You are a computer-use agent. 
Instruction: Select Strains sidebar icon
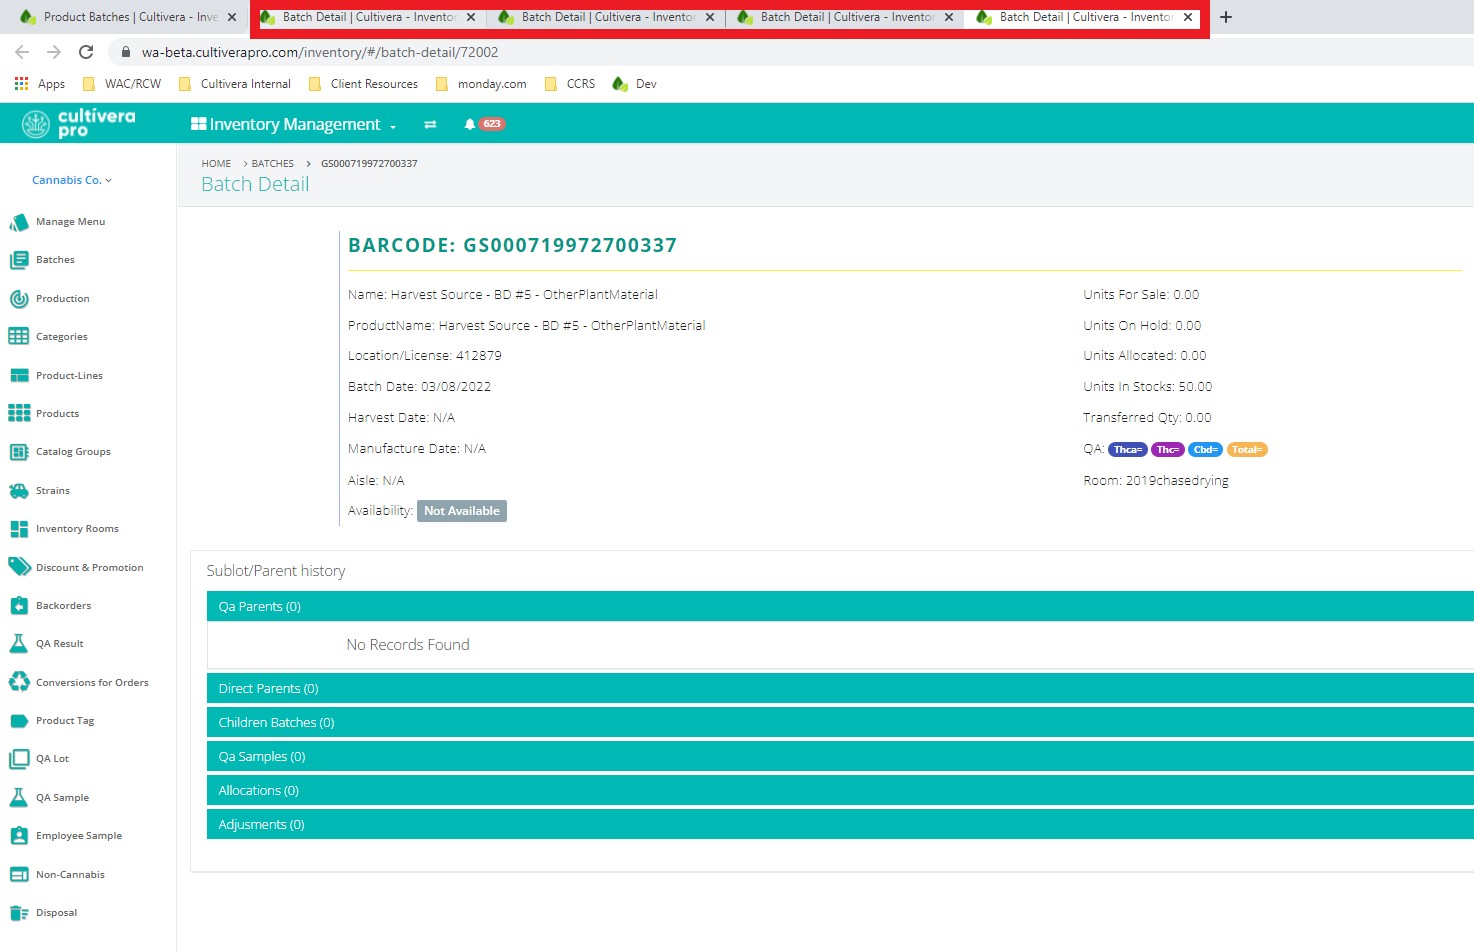[x=19, y=491]
